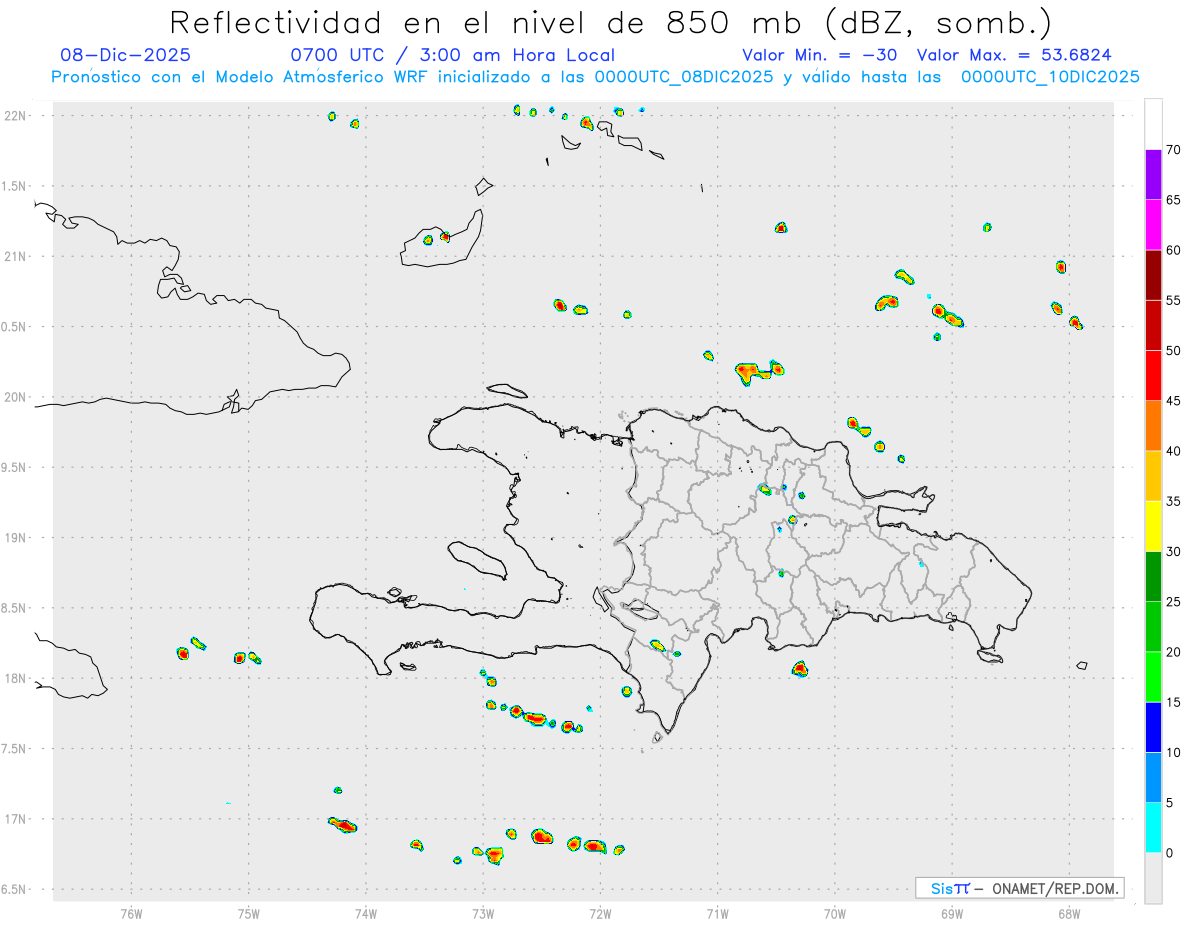
Task: Pick the maroon 55–60 dBZ colorbar segment
Action: [1153, 275]
